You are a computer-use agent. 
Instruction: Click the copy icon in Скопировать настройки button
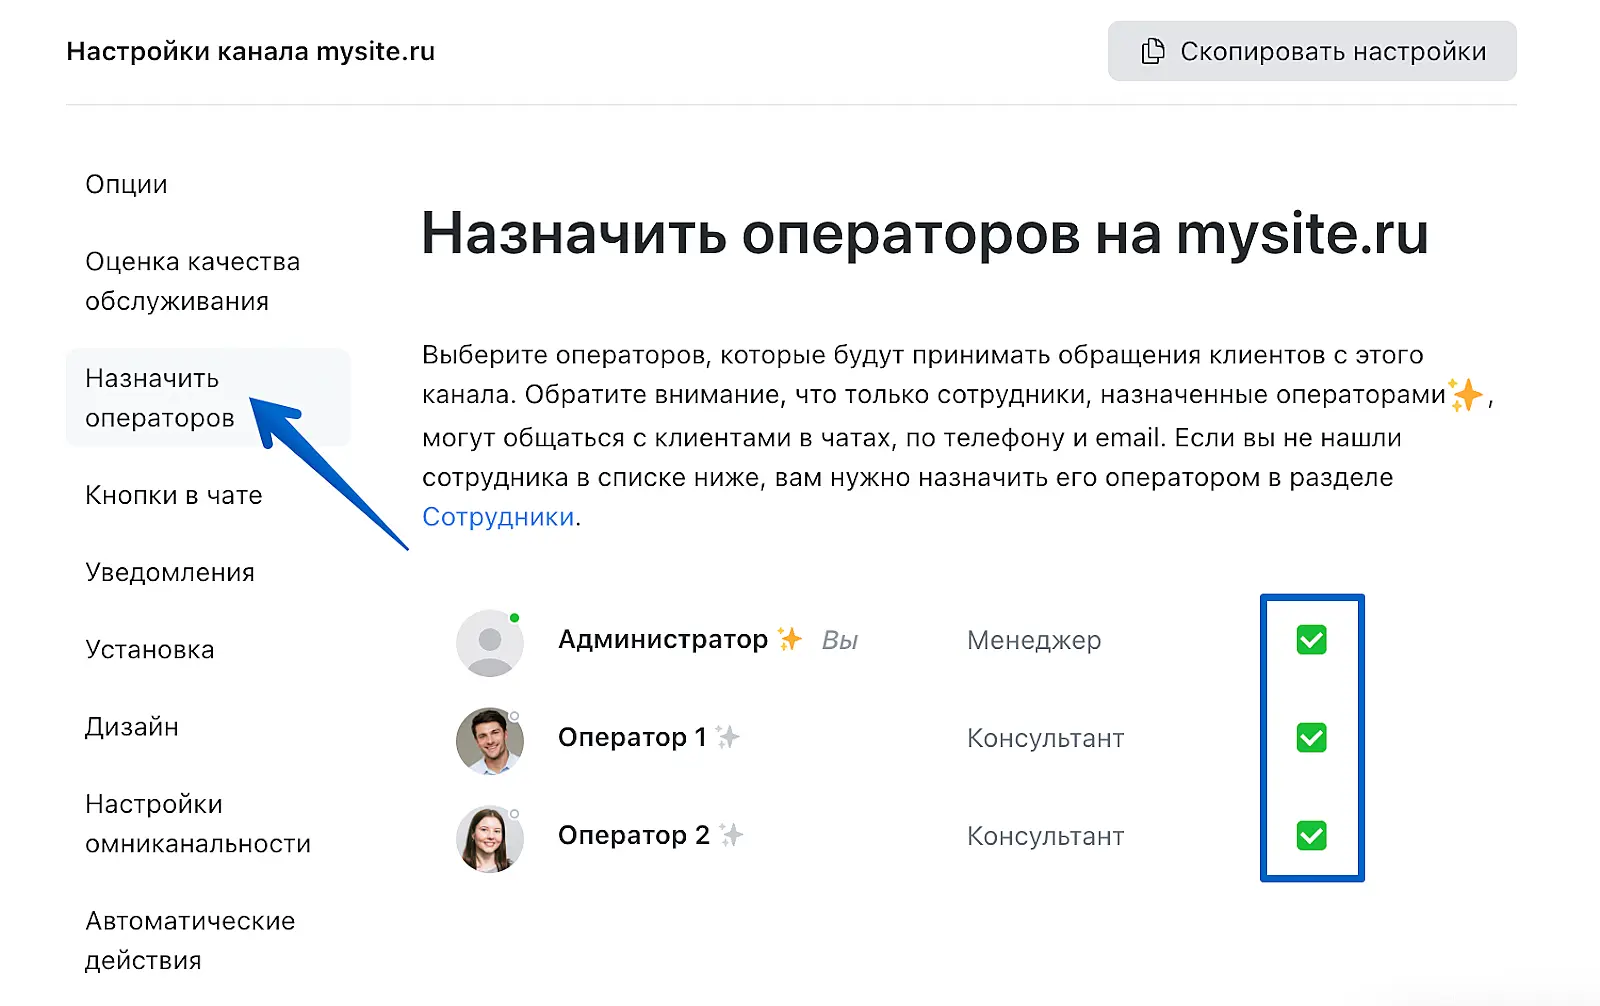(1153, 51)
